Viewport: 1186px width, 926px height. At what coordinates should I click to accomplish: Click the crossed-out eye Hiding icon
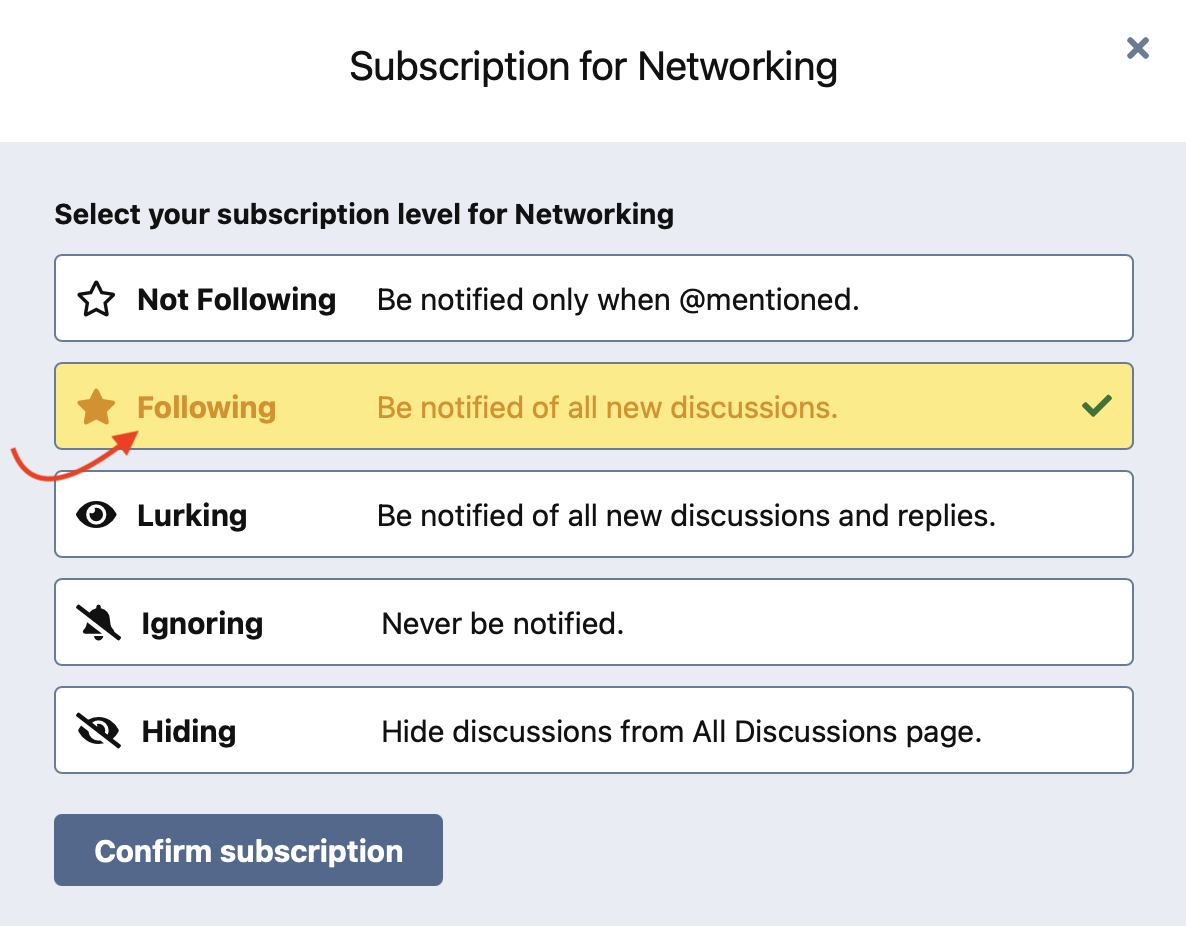click(98, 731)
